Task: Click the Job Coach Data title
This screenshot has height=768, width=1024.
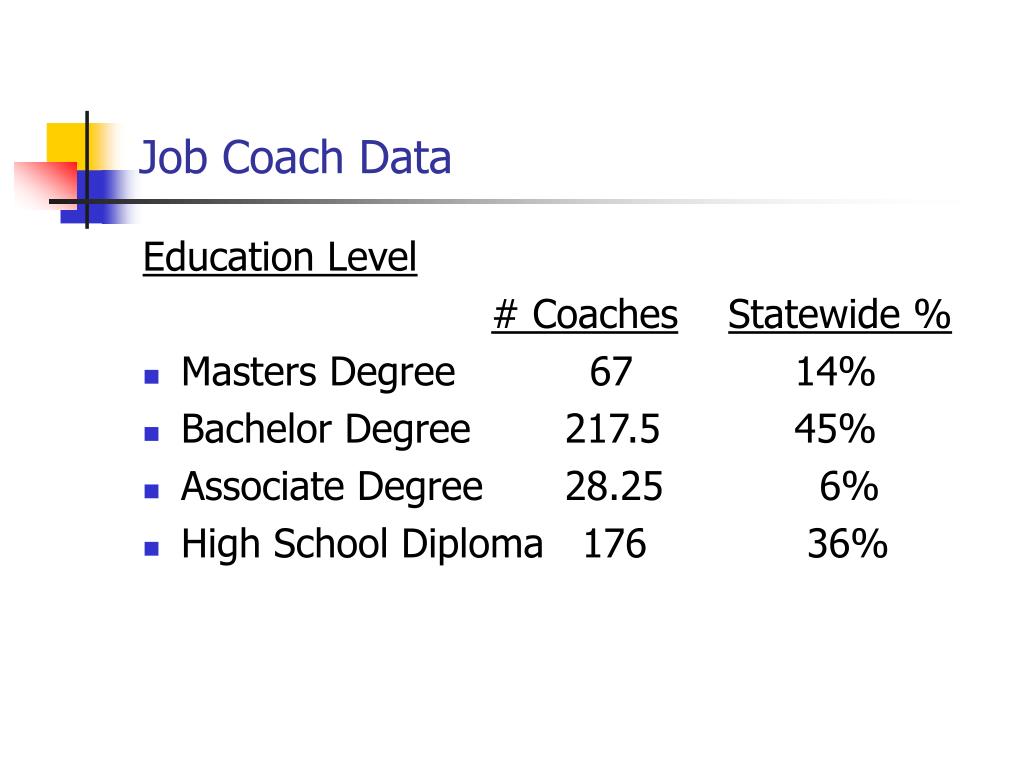Action: click(295, 158)
